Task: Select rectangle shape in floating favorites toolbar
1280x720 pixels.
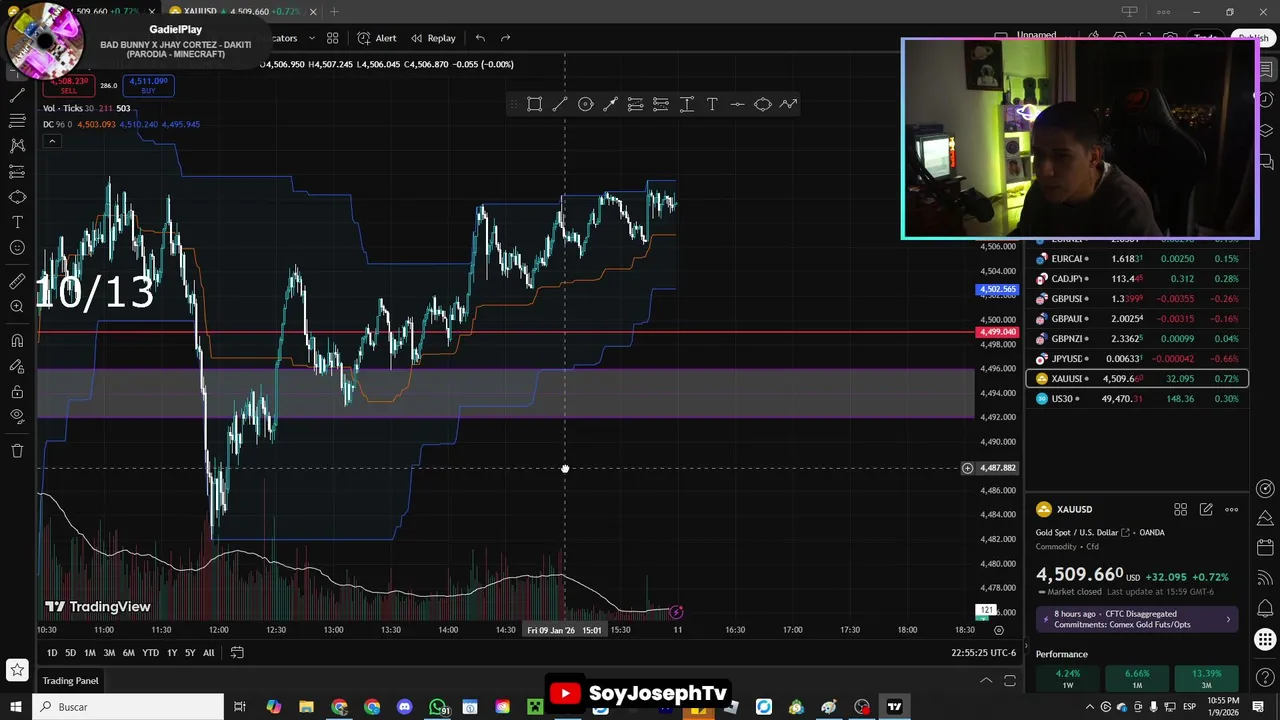Action: (x=535, y=104)
